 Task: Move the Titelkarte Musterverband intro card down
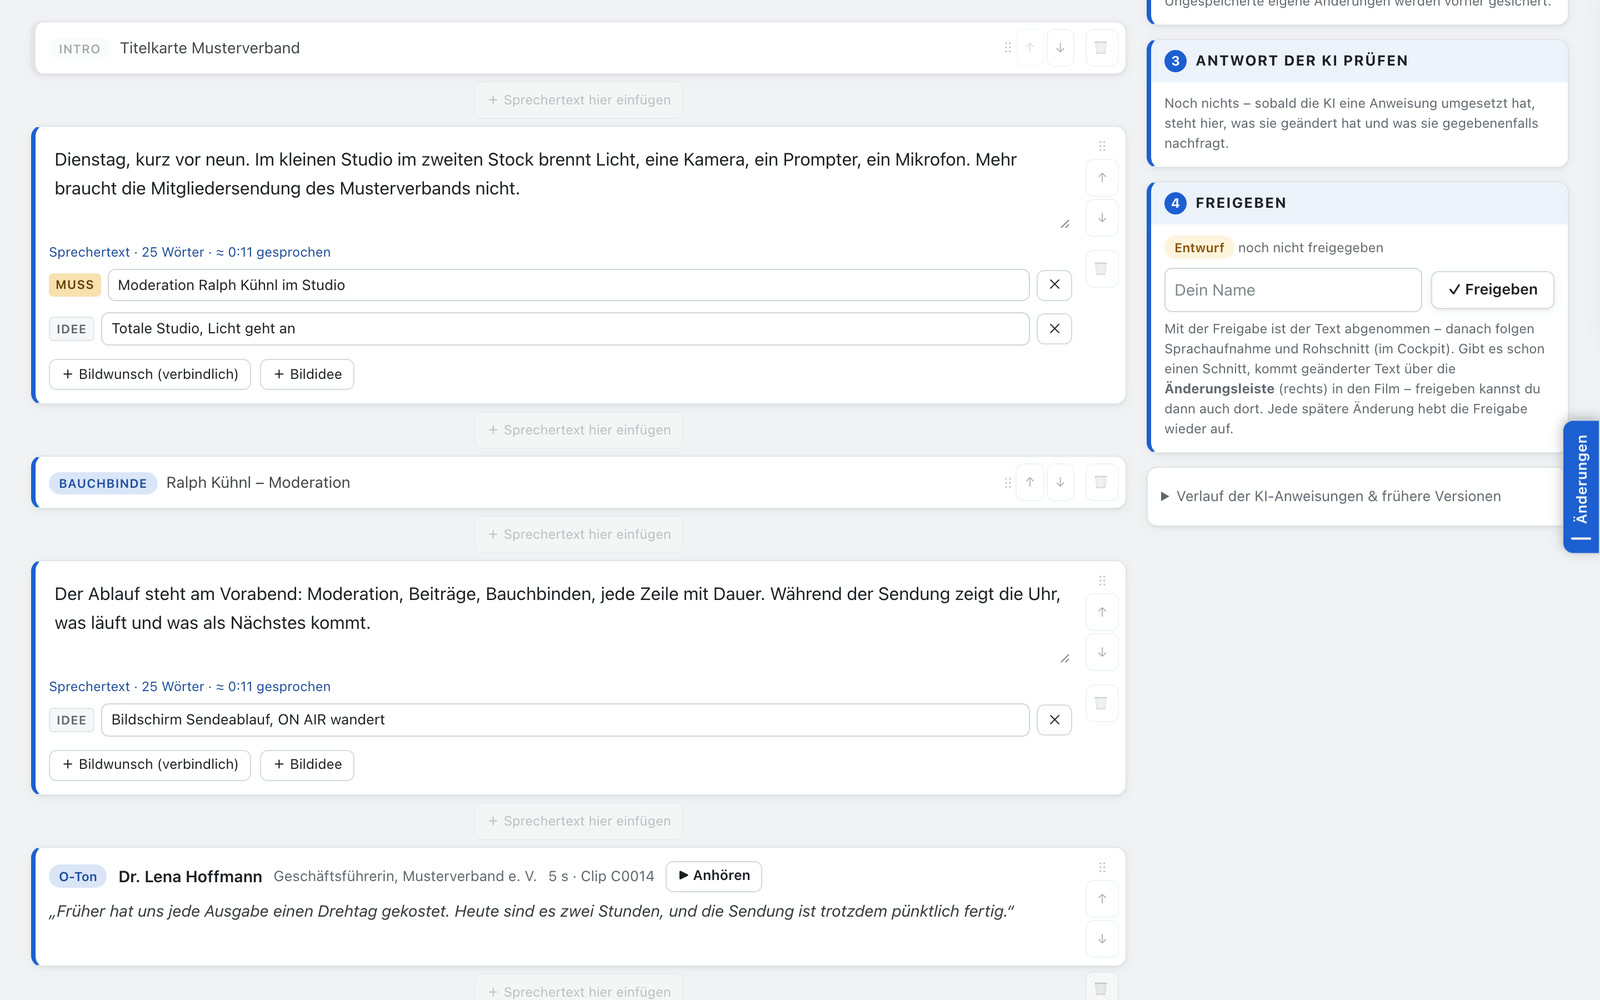pos(1060,48)
